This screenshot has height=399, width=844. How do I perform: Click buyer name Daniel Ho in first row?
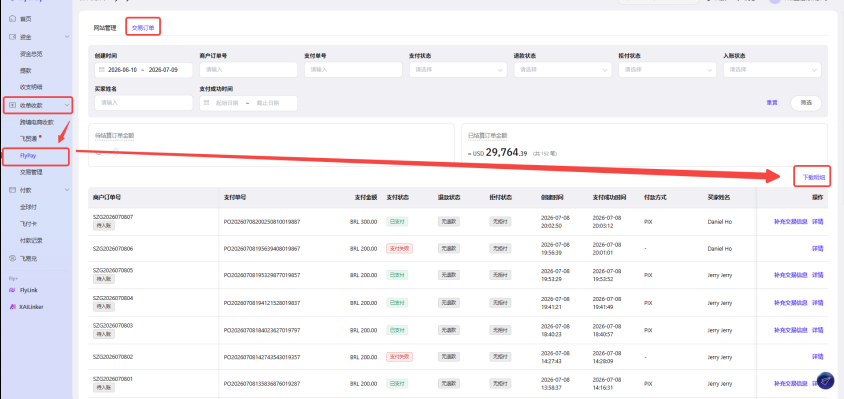pos(720,222)
